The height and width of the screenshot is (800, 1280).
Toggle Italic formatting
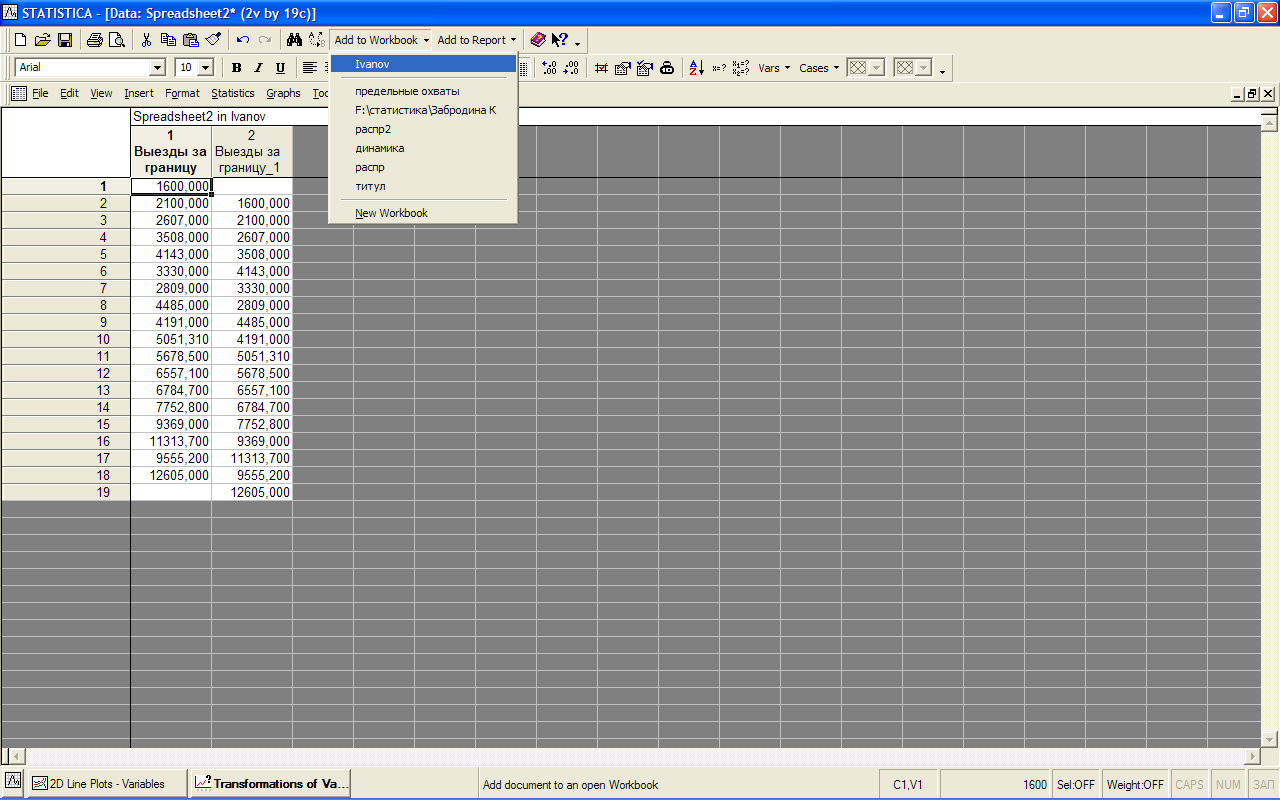point(258,68)
